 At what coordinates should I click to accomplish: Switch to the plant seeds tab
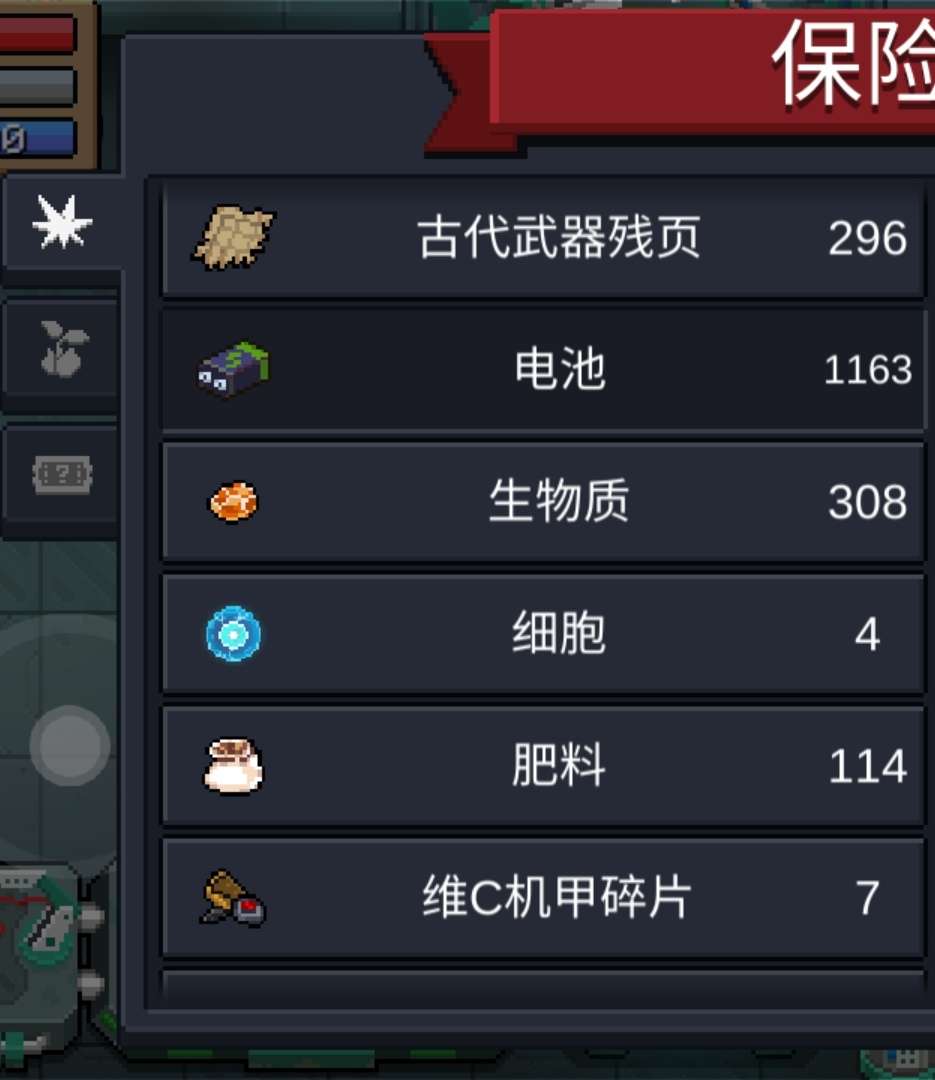(x=63, y=349)
